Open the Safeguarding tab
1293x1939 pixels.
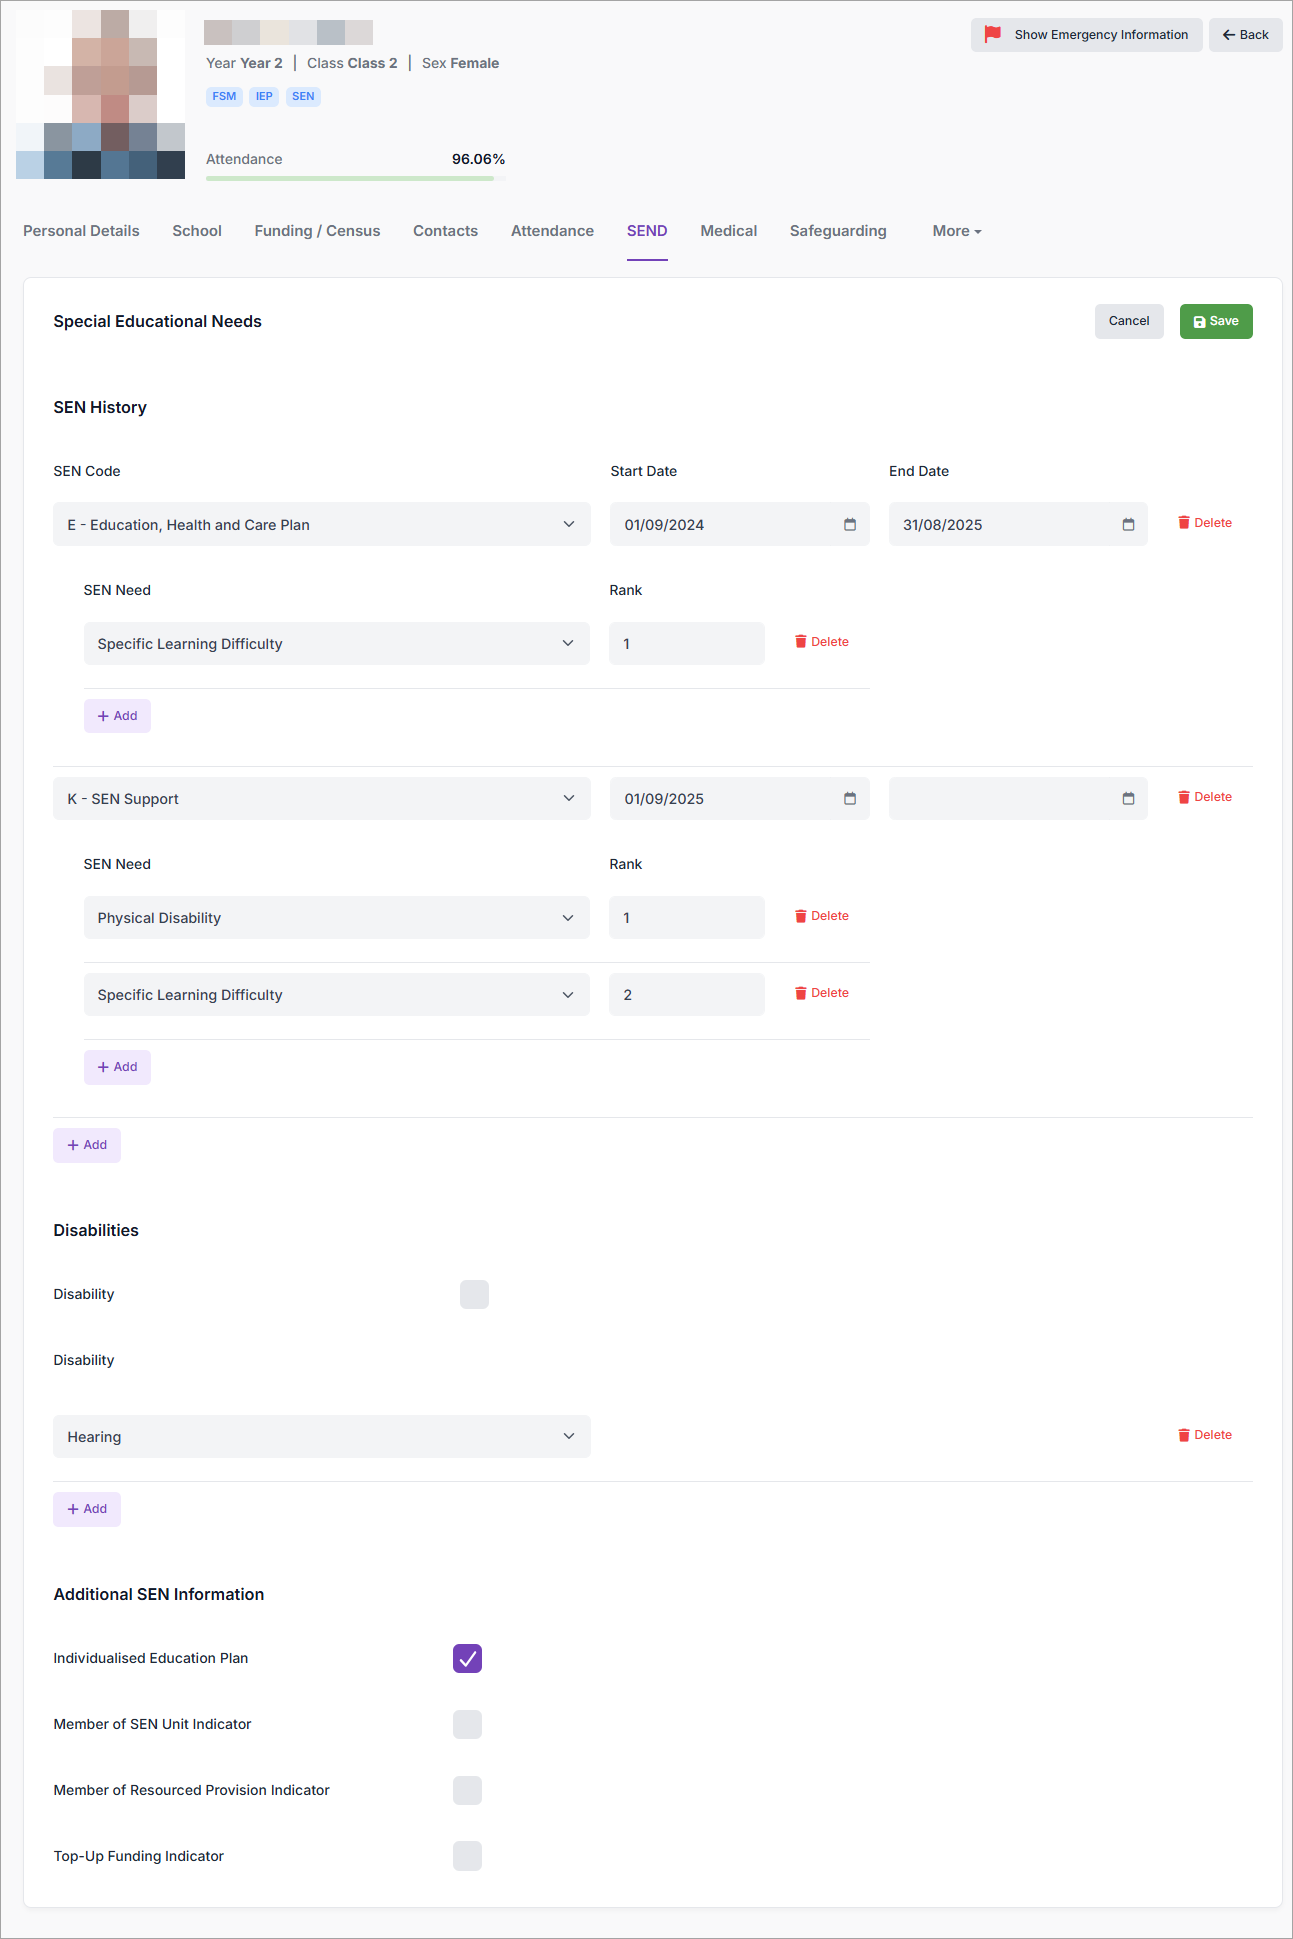click(x=837, y=231)
